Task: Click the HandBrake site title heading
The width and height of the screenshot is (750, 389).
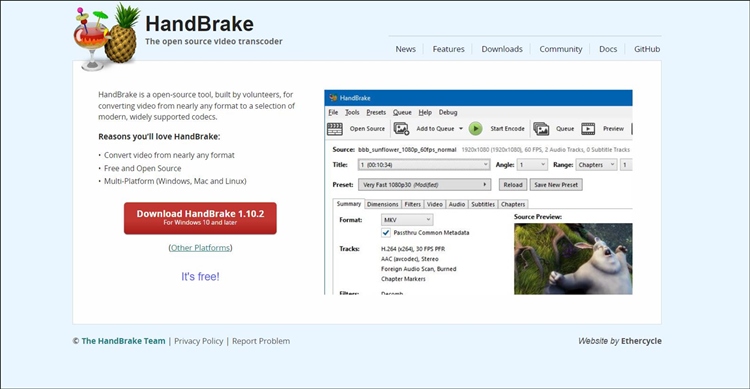Action: 199,24
